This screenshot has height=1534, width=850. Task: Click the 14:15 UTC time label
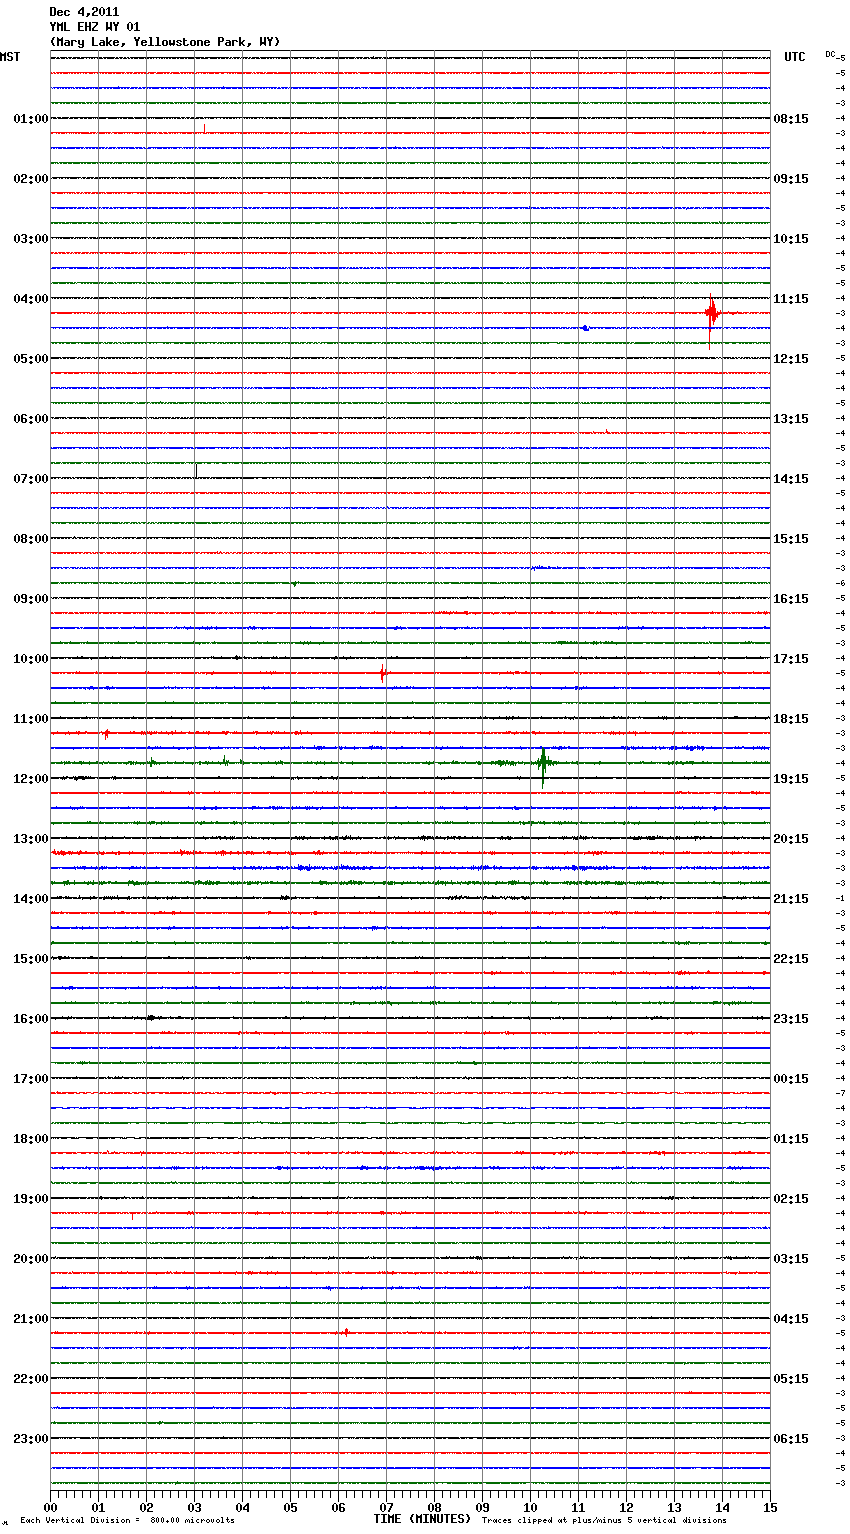[x=791, y=479]
